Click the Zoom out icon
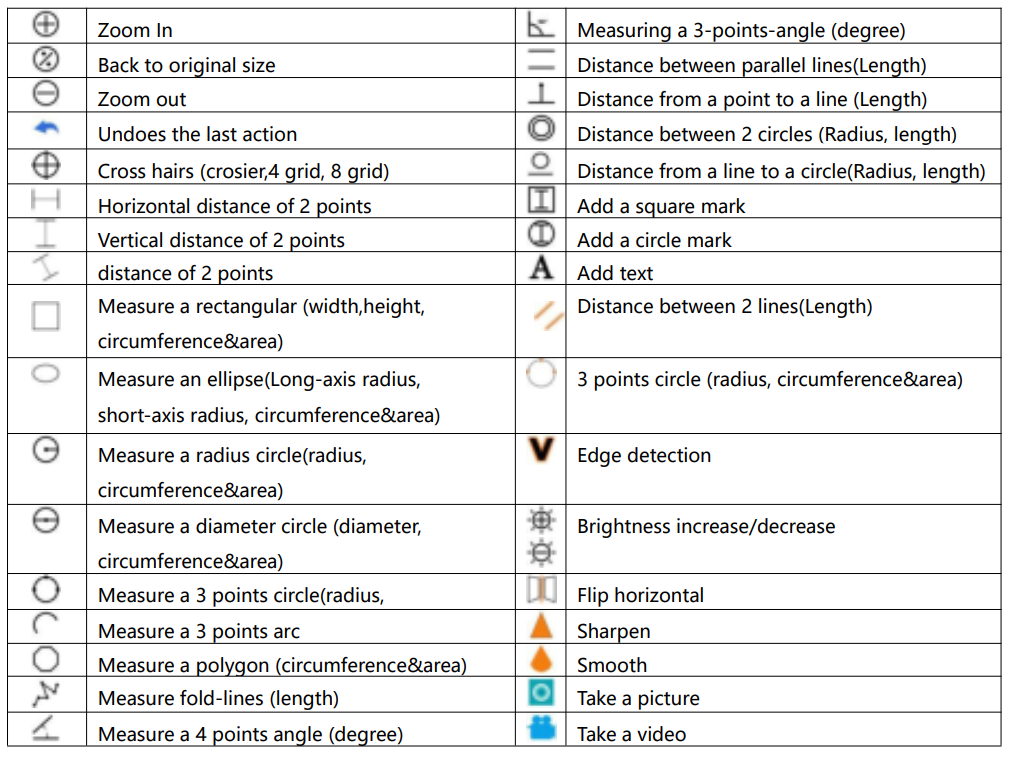1019x757 pixels. [46, 94]
